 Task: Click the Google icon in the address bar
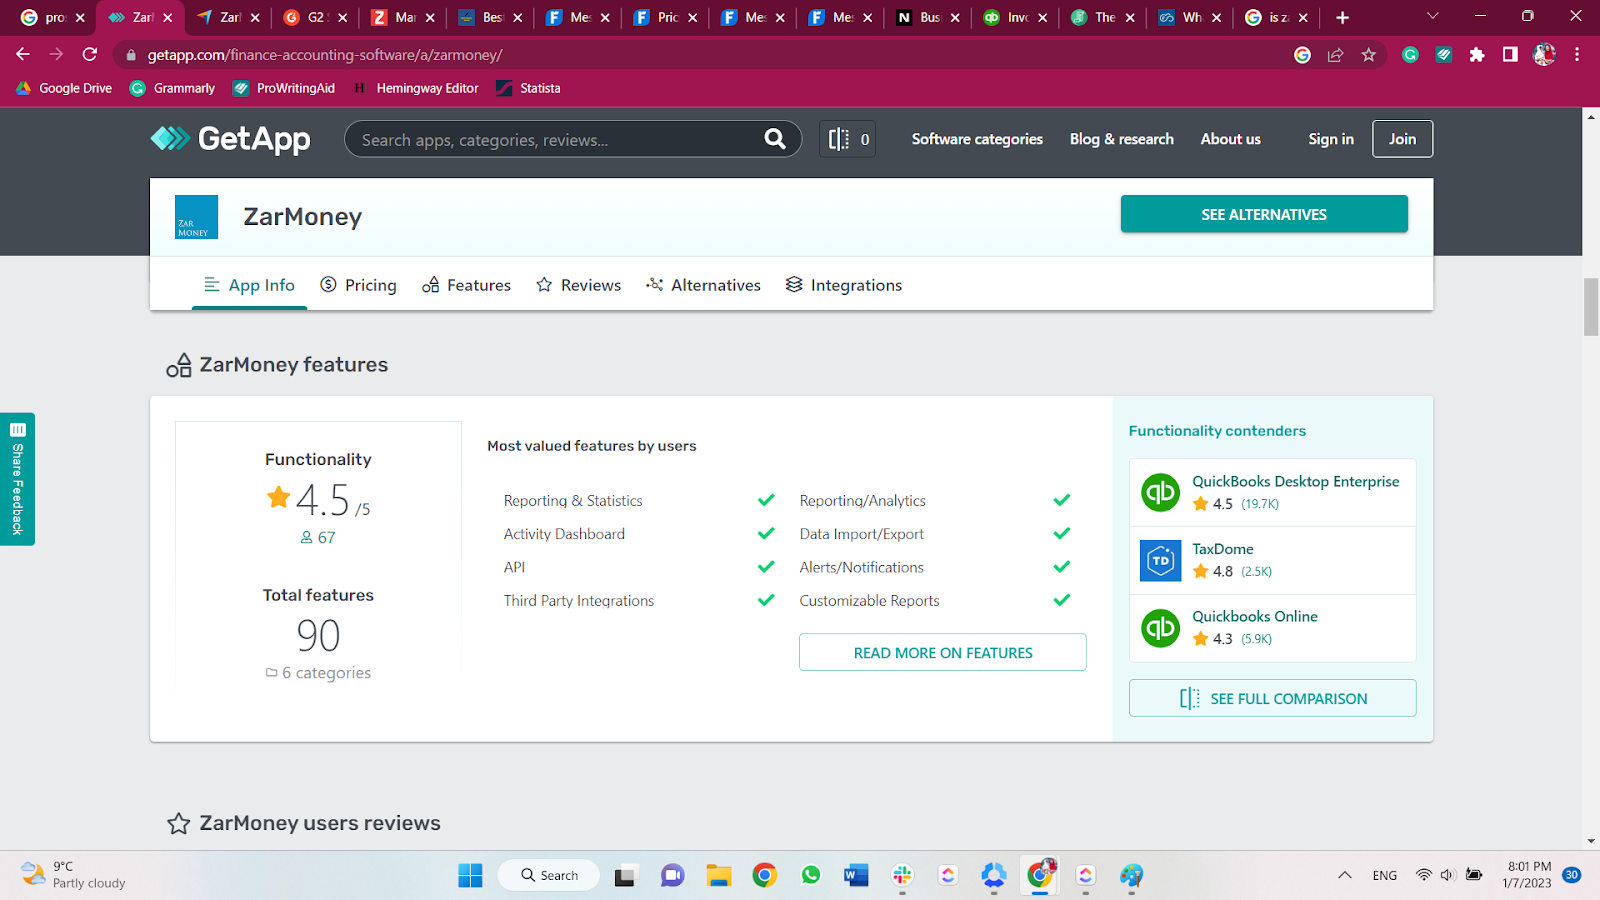(x=1302, y=55)
